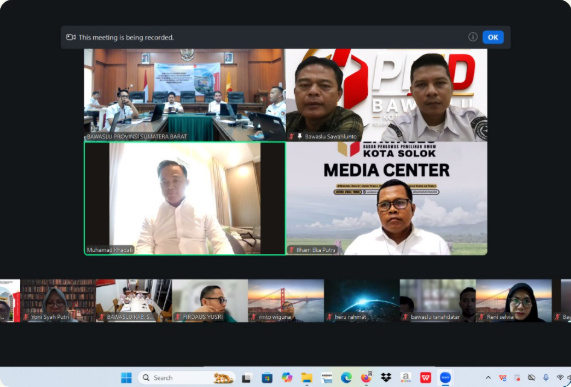Click muted mic icon on Ilham Eka Putra

(291, 250)
